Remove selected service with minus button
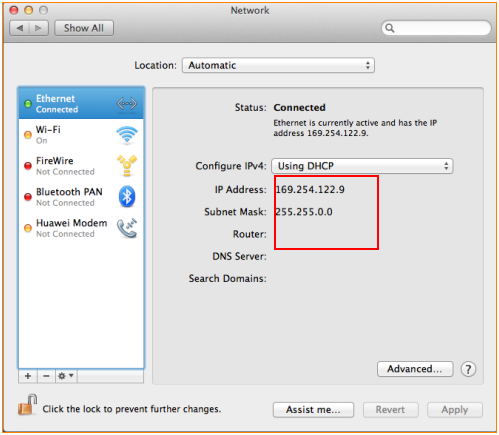 click(46, 376)
